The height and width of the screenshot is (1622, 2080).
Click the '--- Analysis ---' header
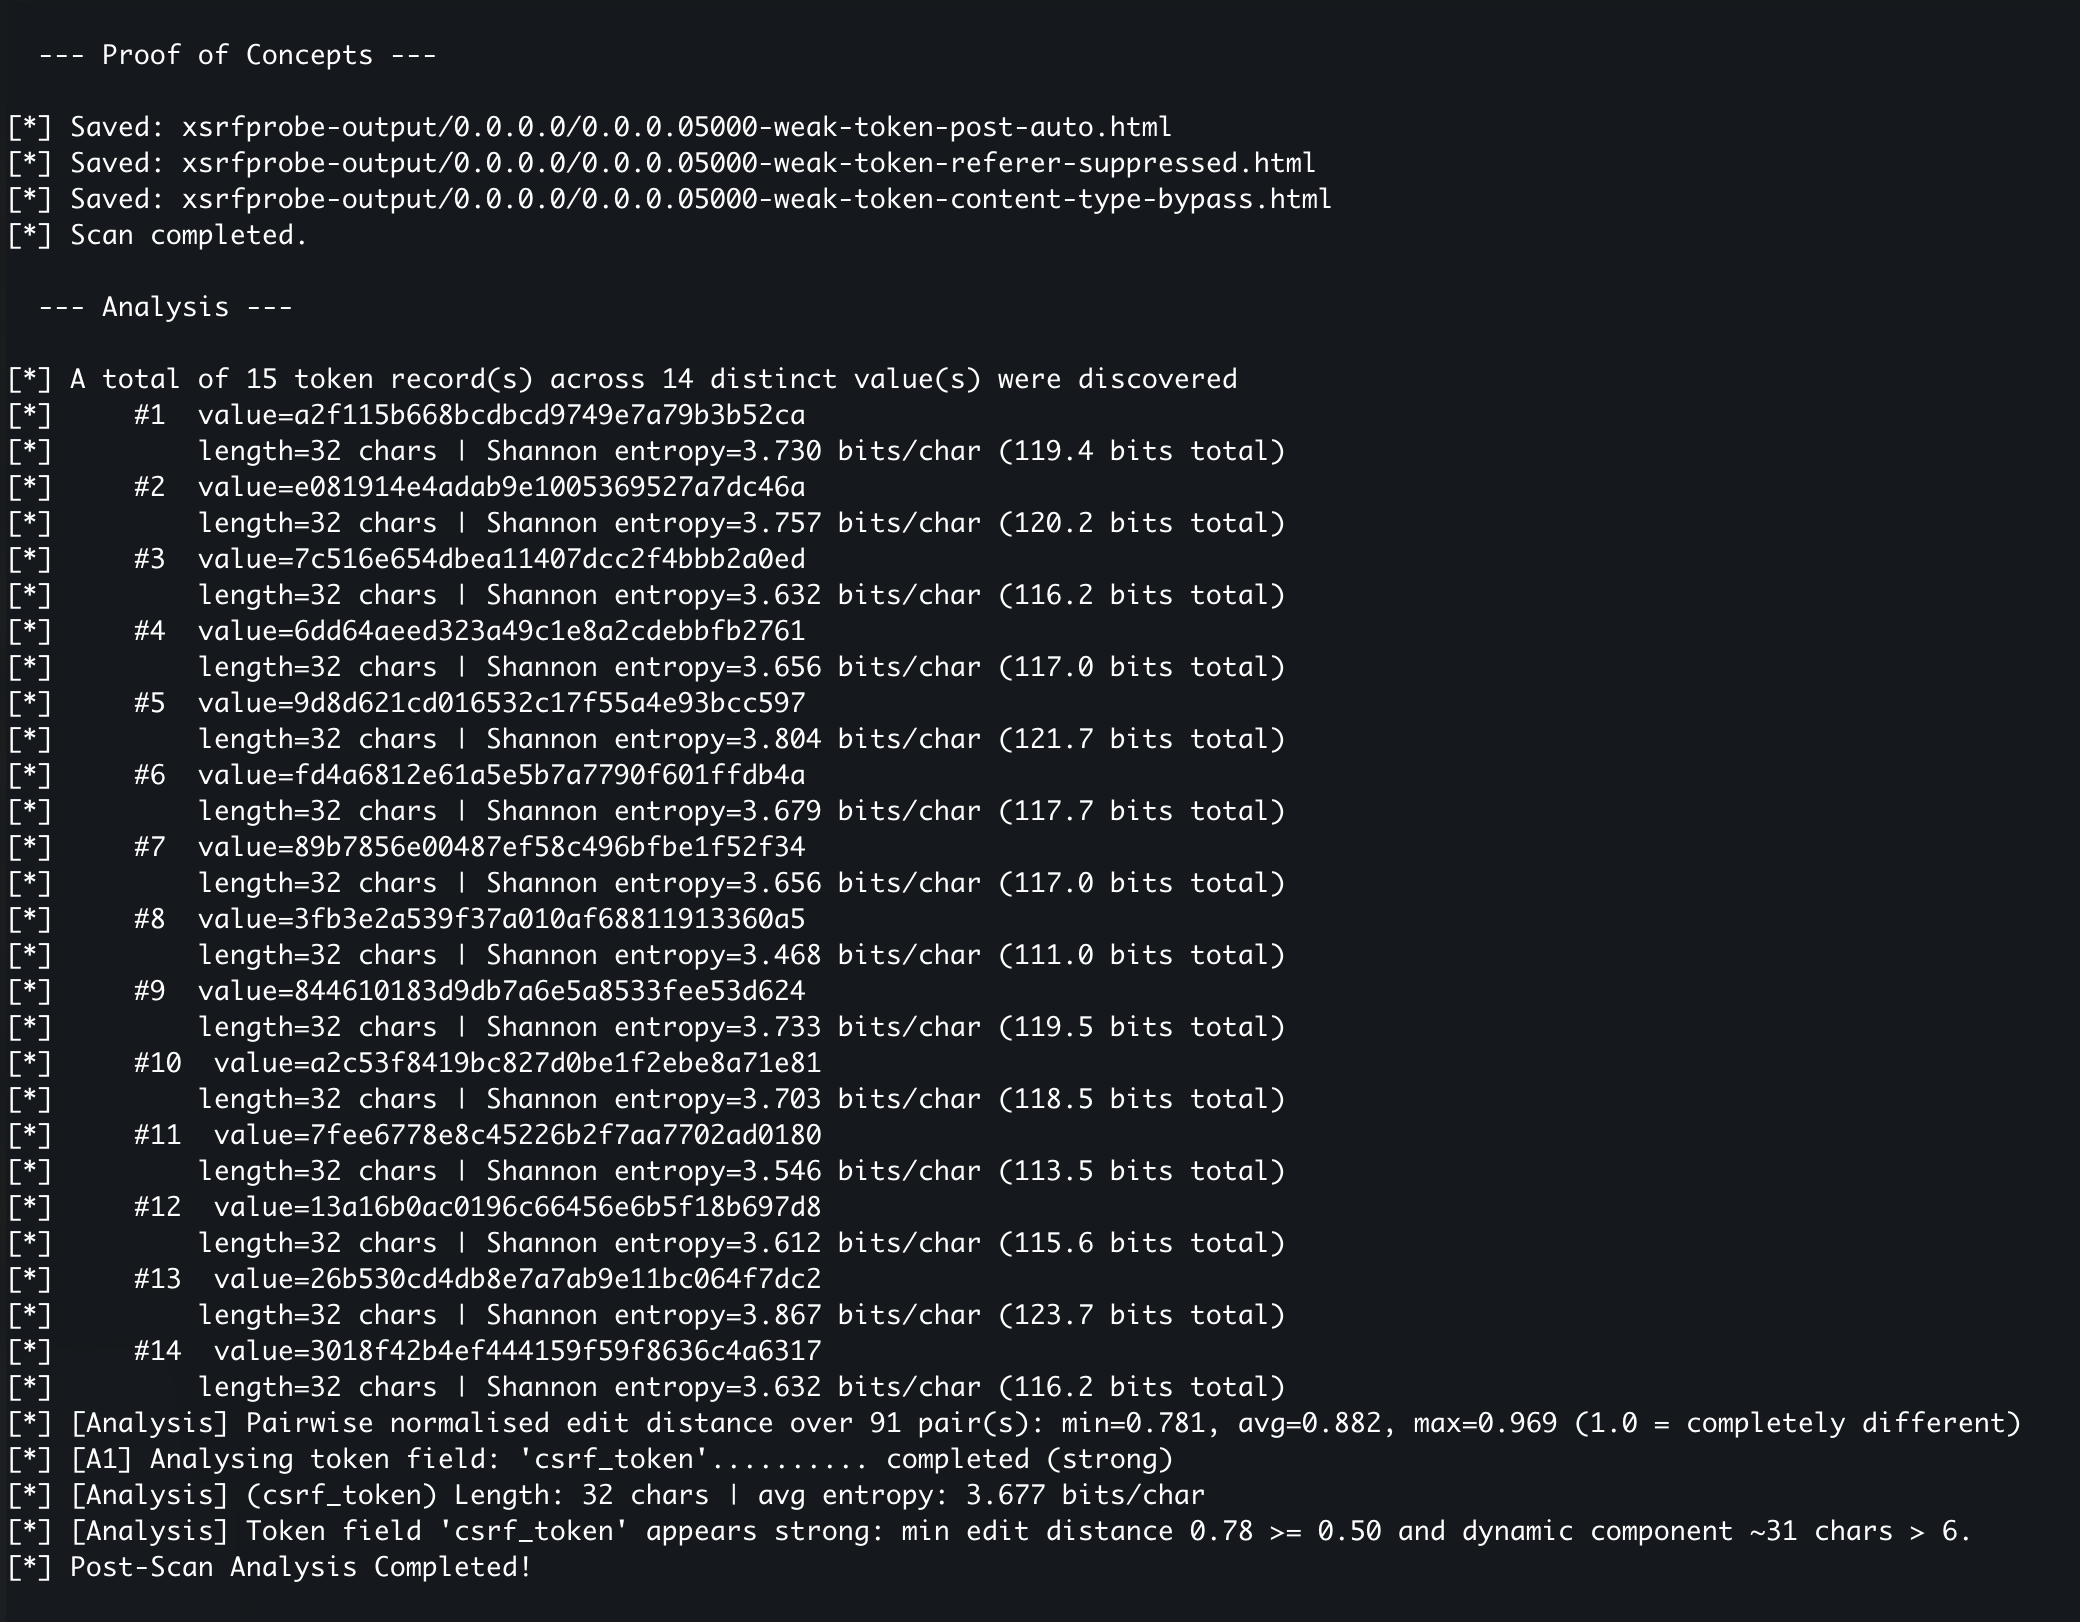(165, 307)
